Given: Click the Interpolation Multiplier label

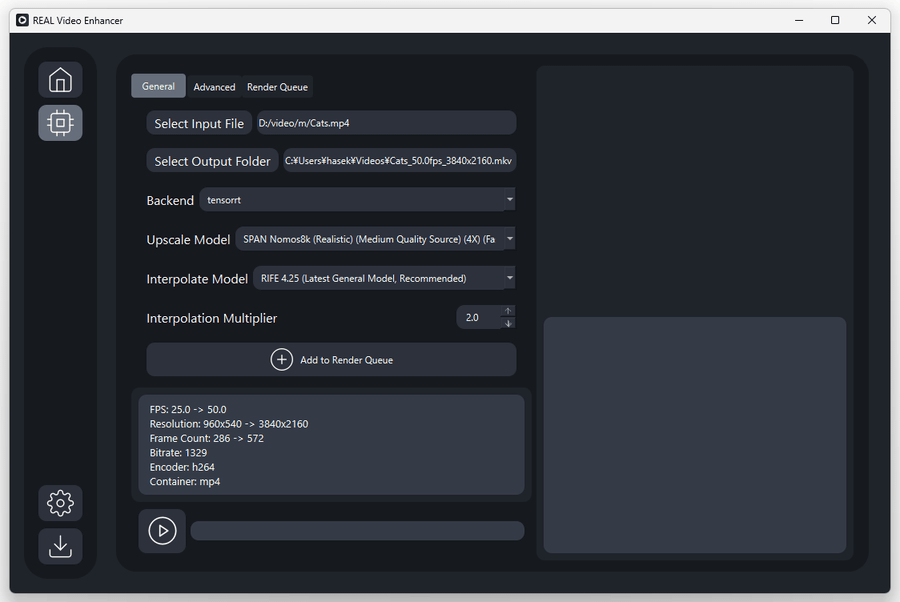Looking at the screenshot, I should coord(211,319).
